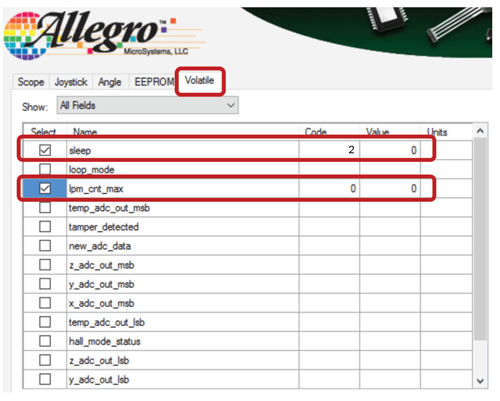This screenshot has height=401, width=500.
Task: Check the hall_mode_status box
Action: [45, 341]
